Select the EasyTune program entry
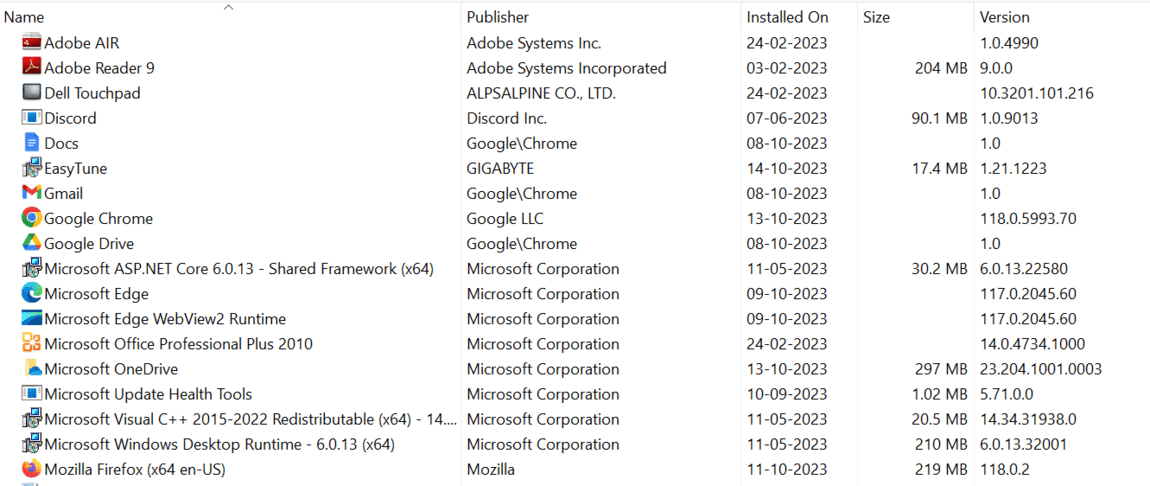This screenshot has width=1150, height=486. (575, 168)
